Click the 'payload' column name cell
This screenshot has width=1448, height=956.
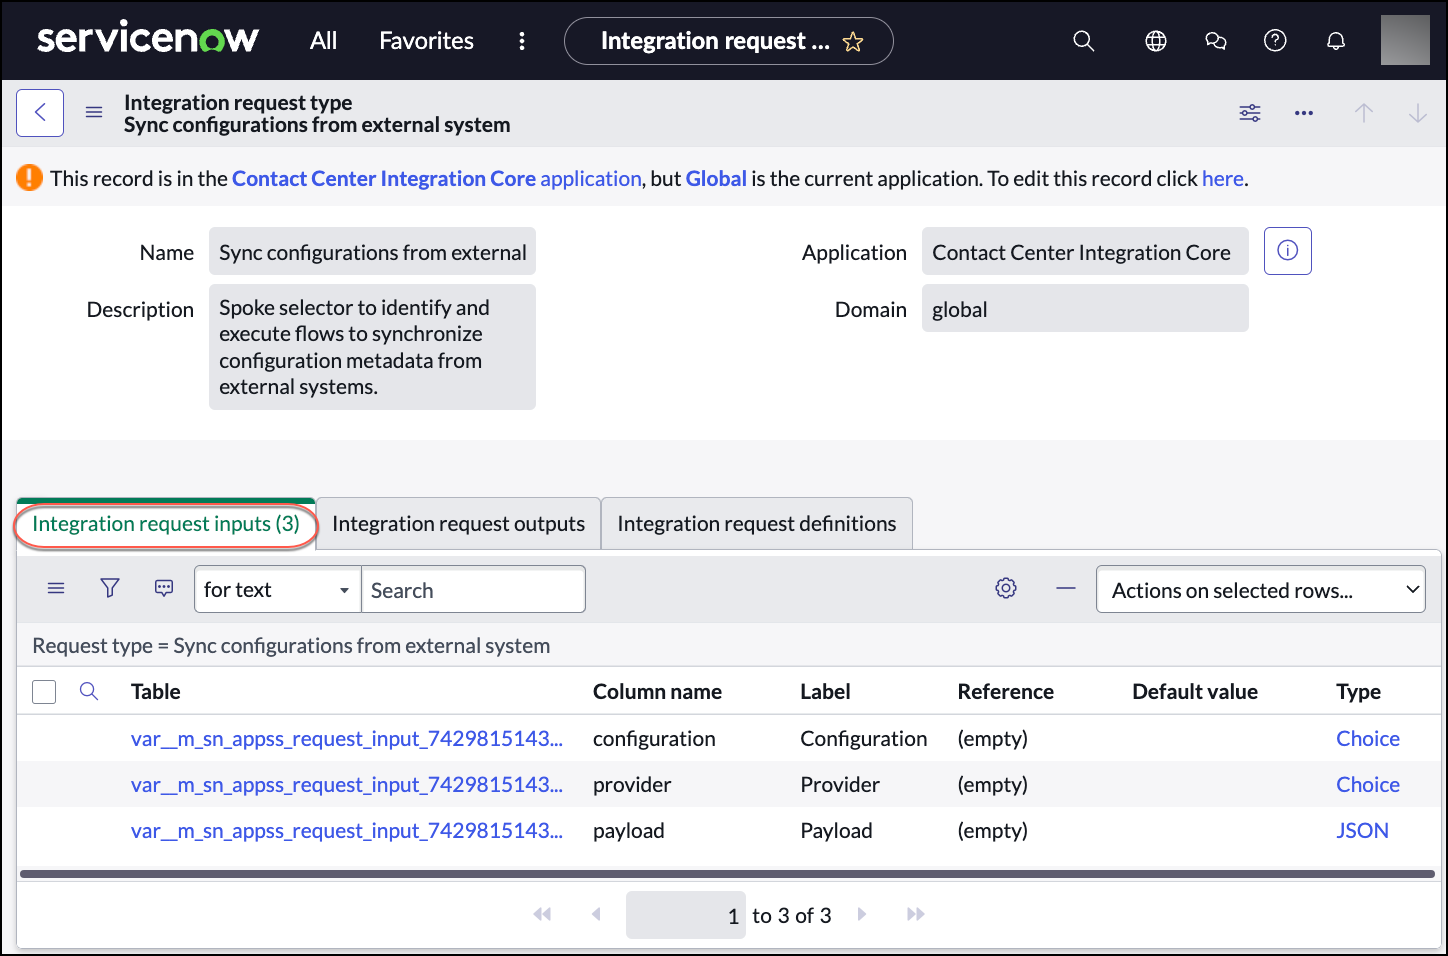pyautogui.click(x=628, y=830)
